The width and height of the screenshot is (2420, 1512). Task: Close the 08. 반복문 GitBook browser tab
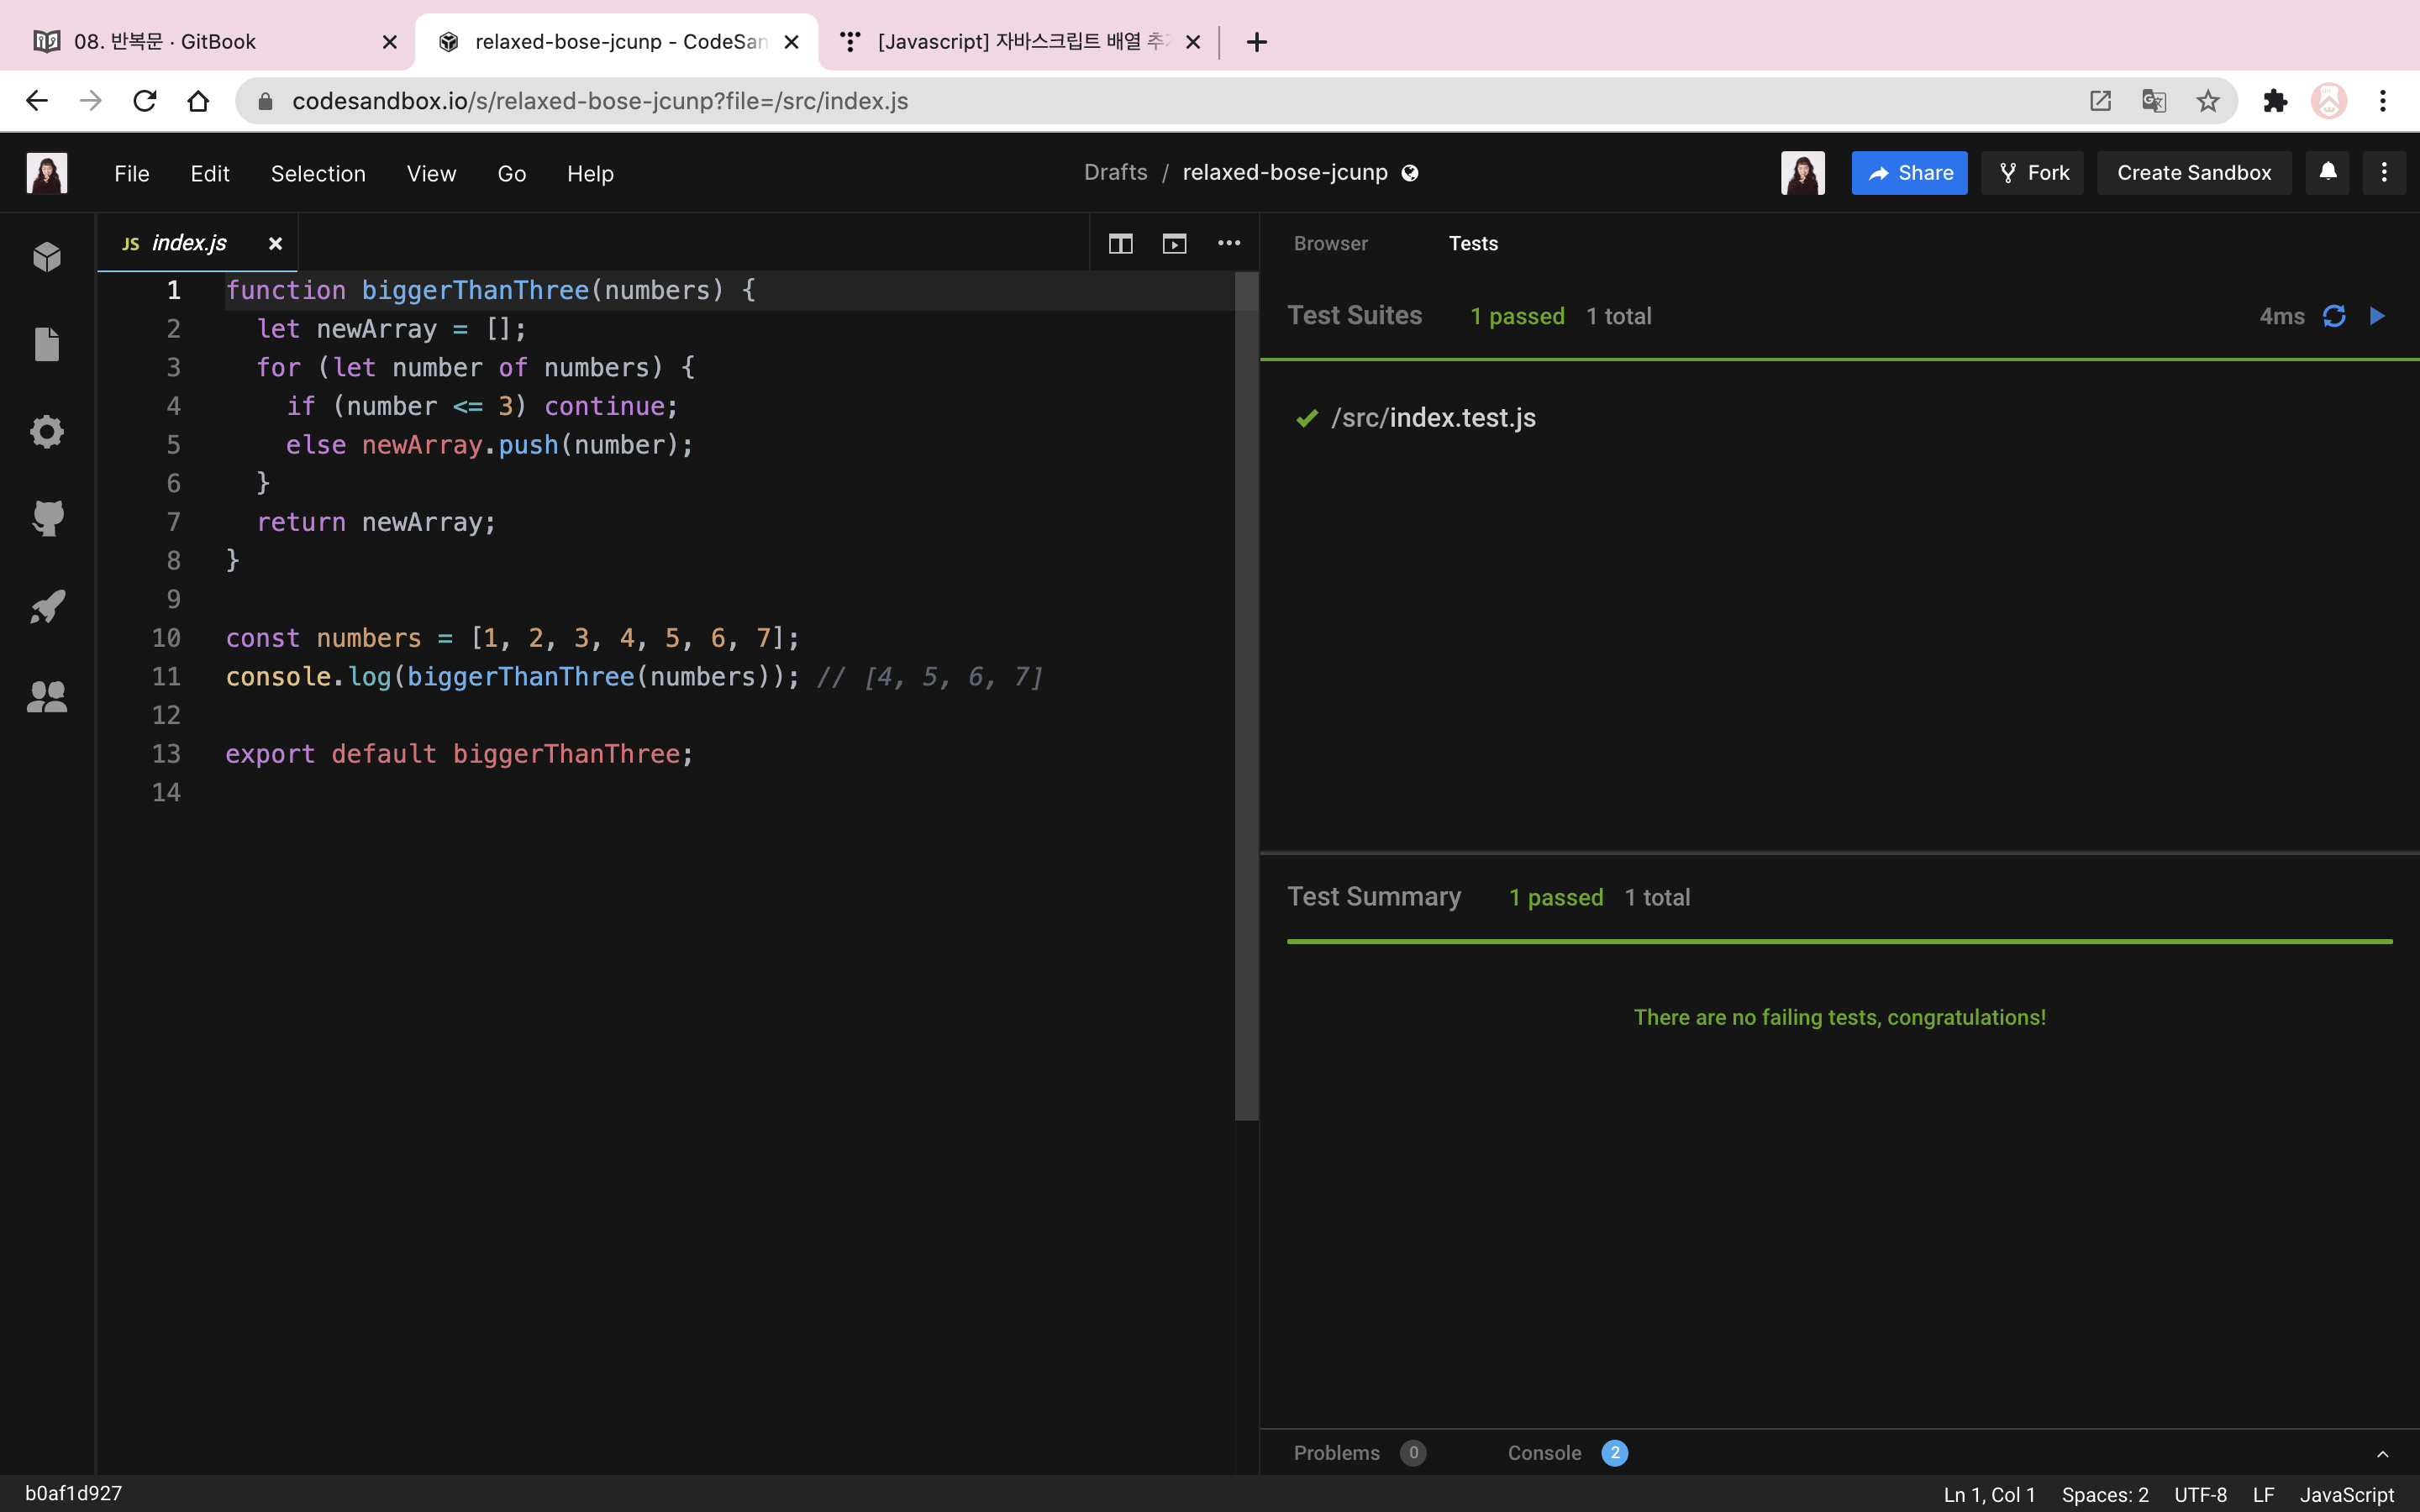390,42
